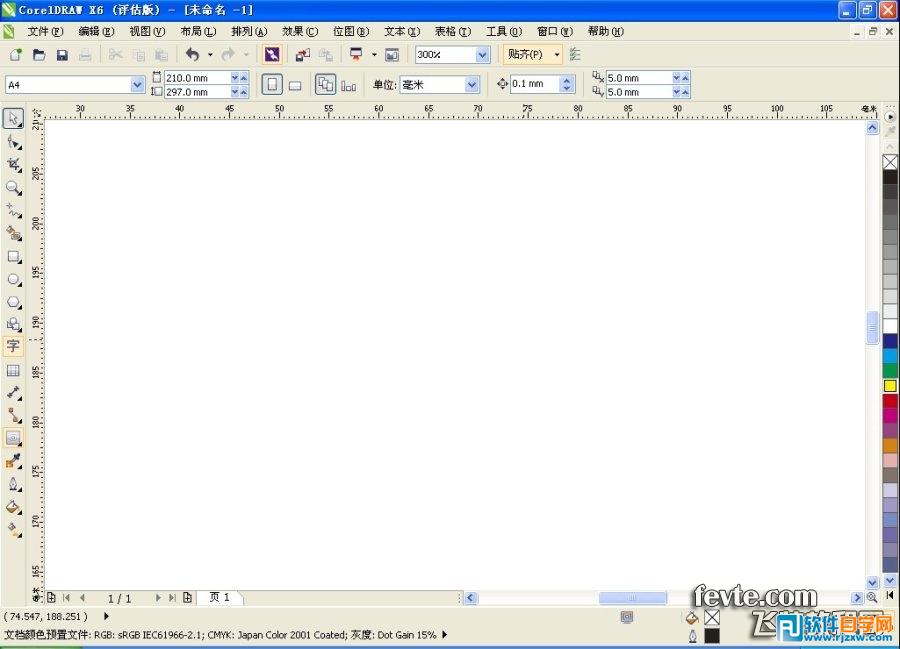The width and height of the screenshot is (900, 649).
Task: Click the Save button
Action: [x=62, y=54]
